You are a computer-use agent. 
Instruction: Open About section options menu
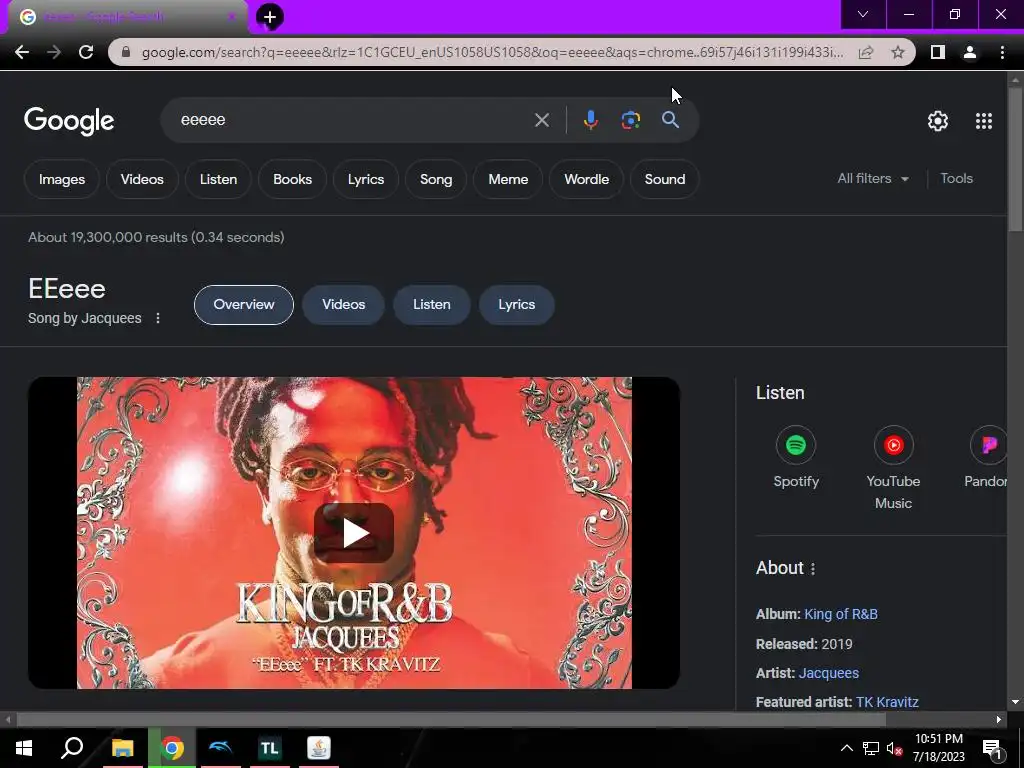pos(812,569)
